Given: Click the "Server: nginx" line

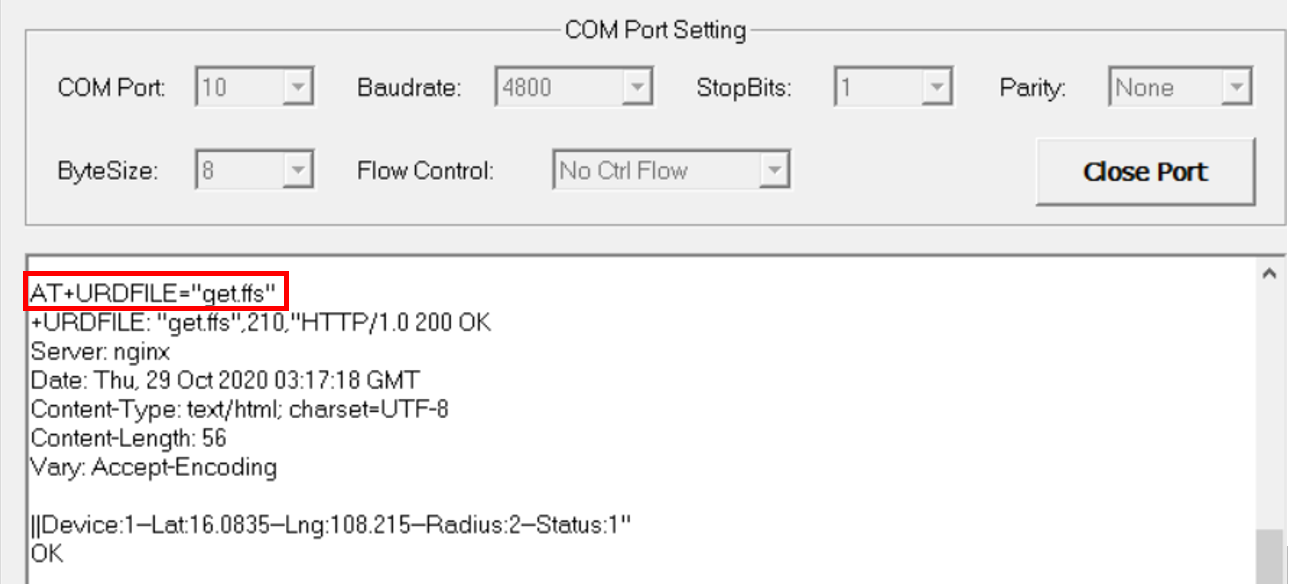Looking at the screenshot, I should [100, 352].
